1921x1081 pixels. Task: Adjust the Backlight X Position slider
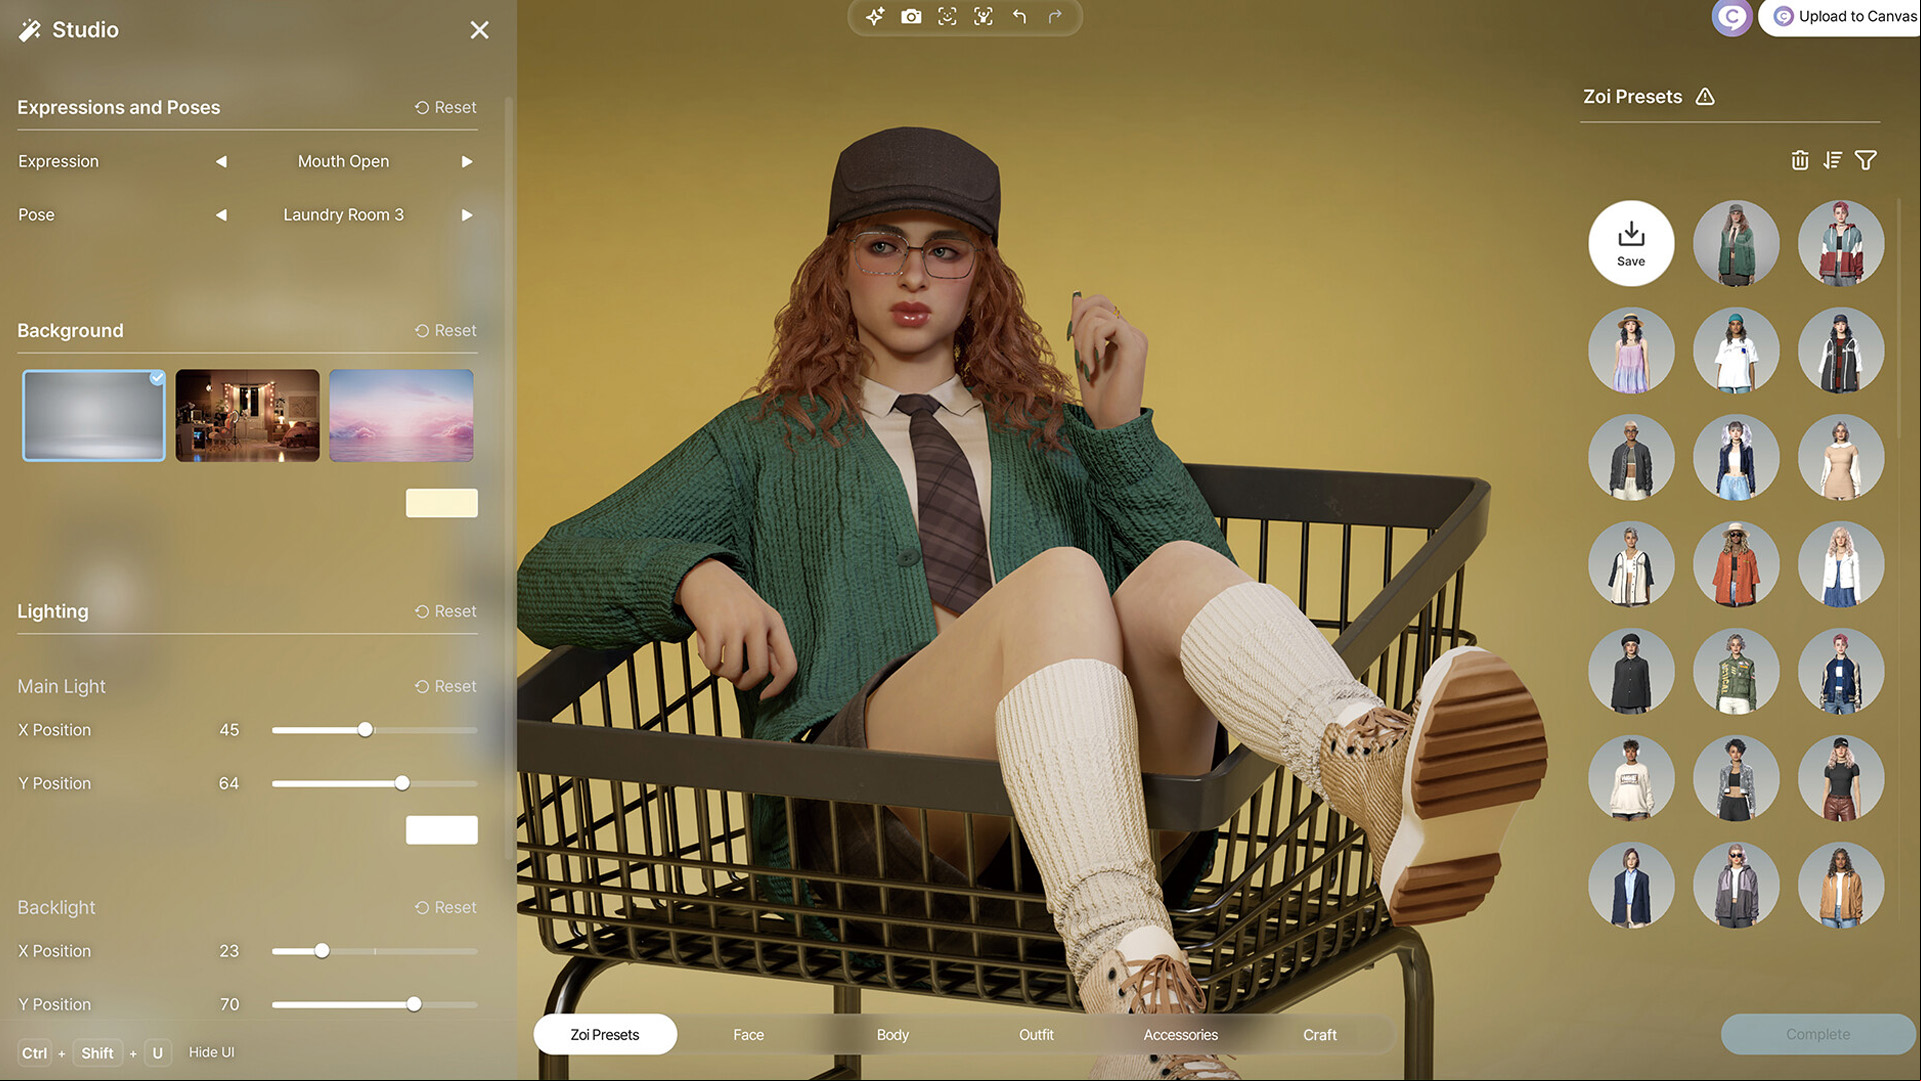click(374, 951)
